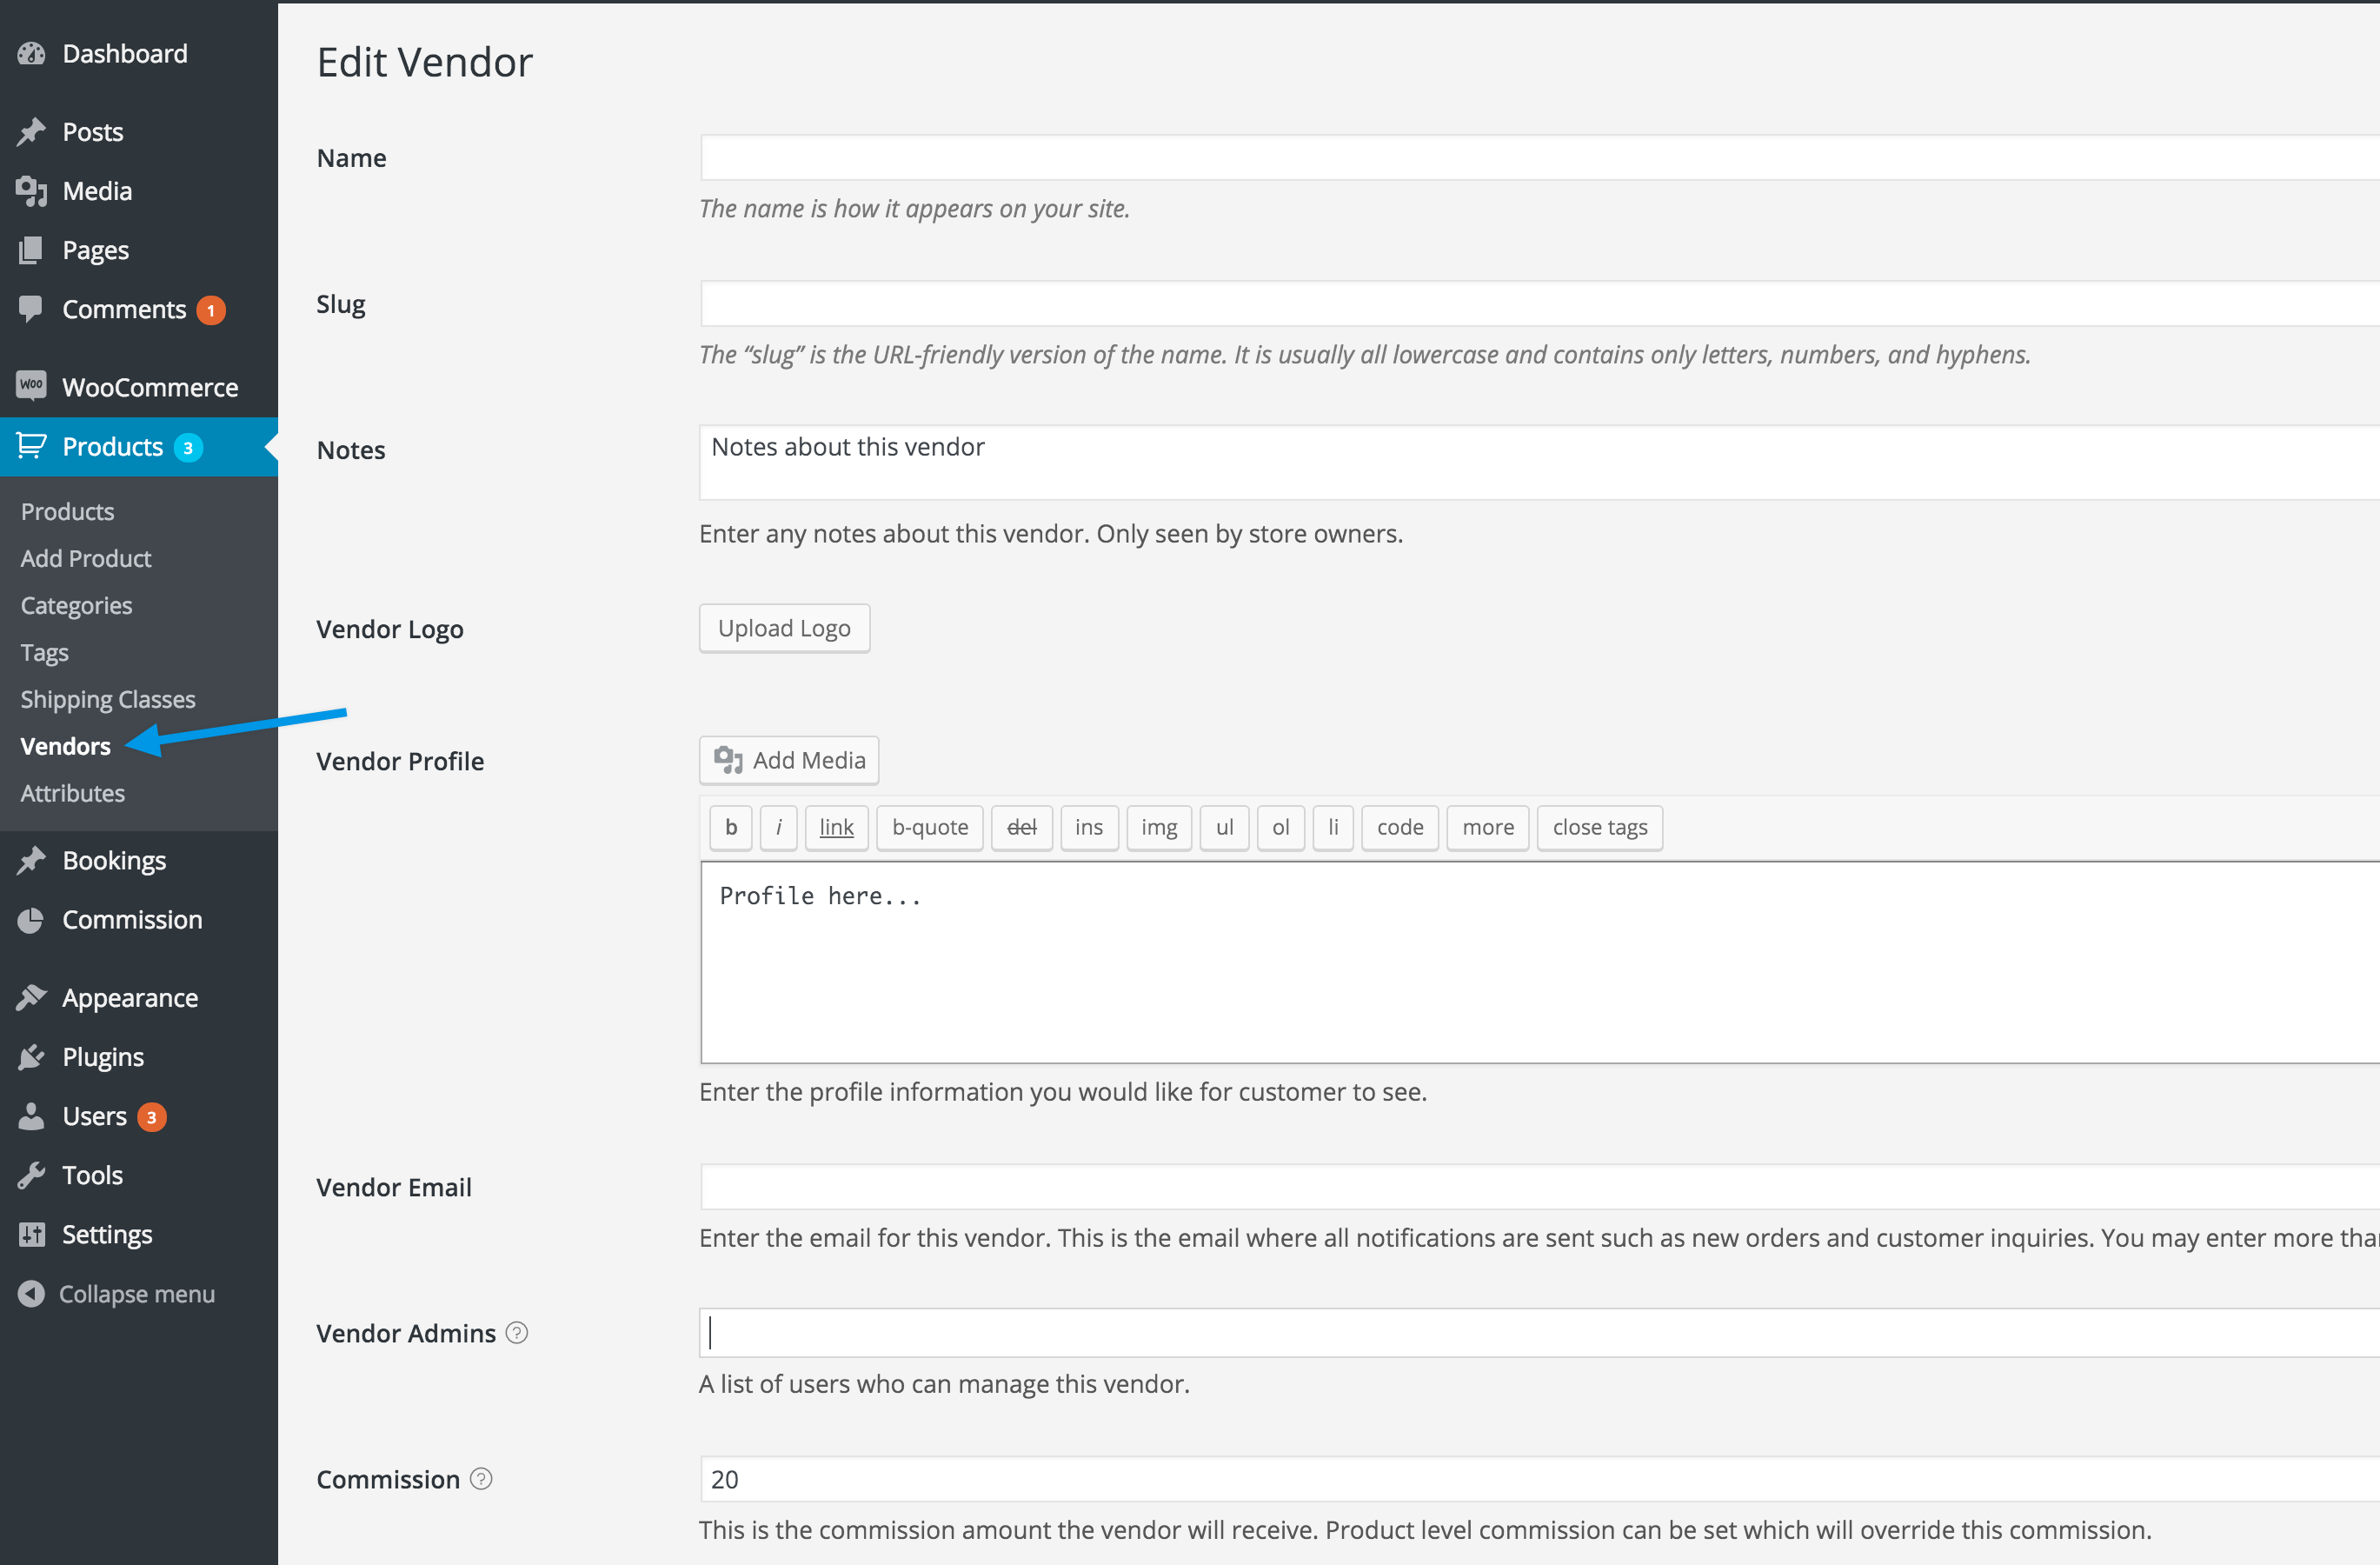
Task: Click the Vendor Admins help icon
Action: [x=519, y=1333]
